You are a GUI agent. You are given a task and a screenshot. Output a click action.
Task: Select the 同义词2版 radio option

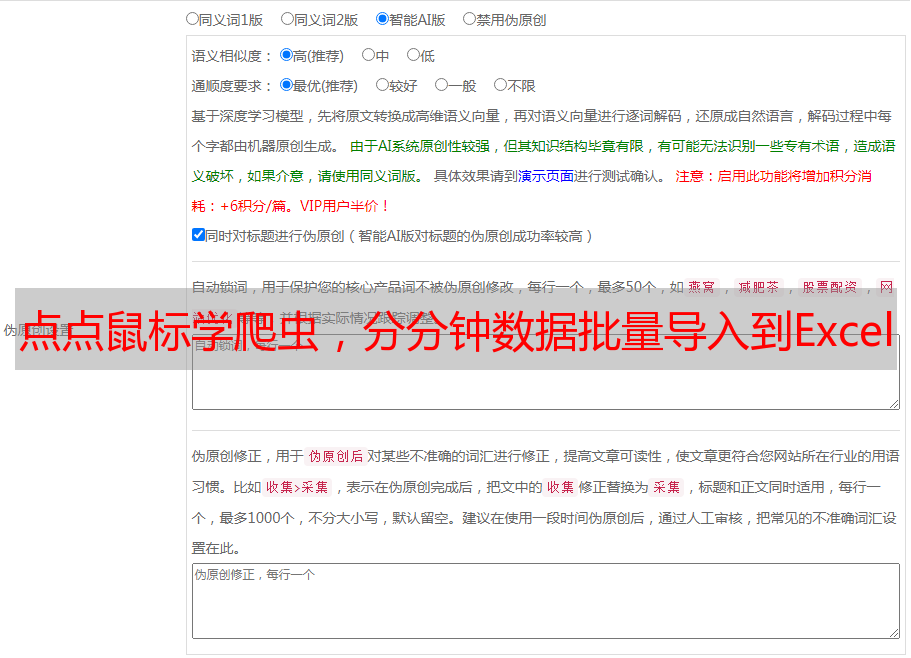(x=287, y=19)
